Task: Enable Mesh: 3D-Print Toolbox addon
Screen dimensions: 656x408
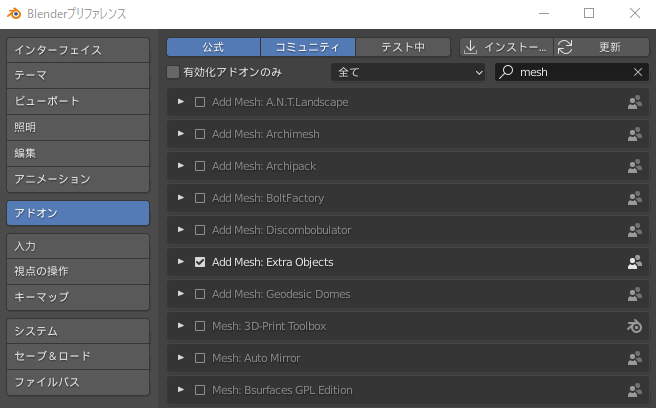Action: point(200,326)
